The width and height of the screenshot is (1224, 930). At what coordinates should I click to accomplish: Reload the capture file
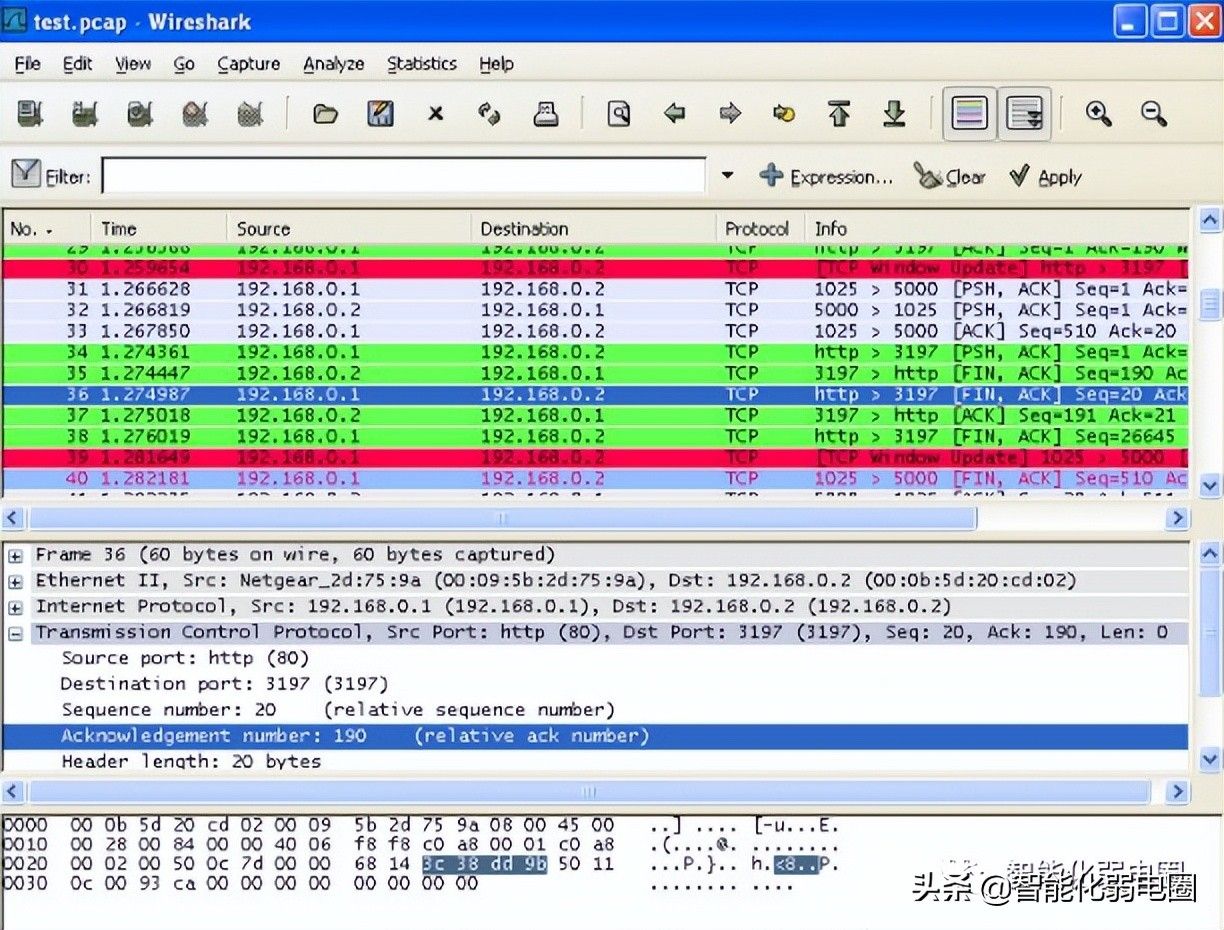[489, 114]
